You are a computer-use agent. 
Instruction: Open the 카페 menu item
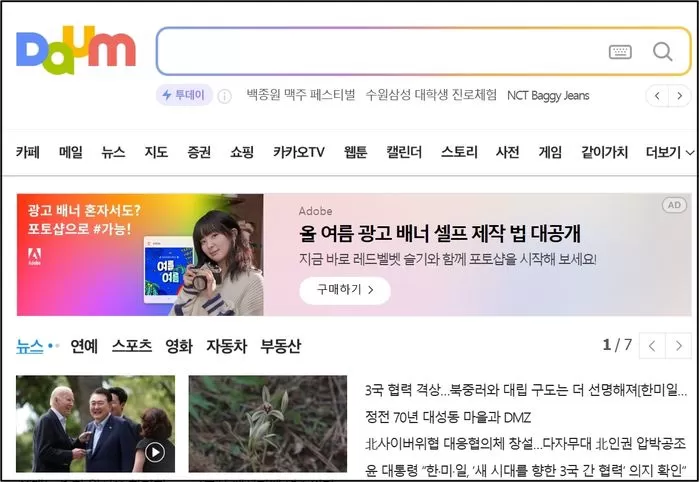(28, 152)
